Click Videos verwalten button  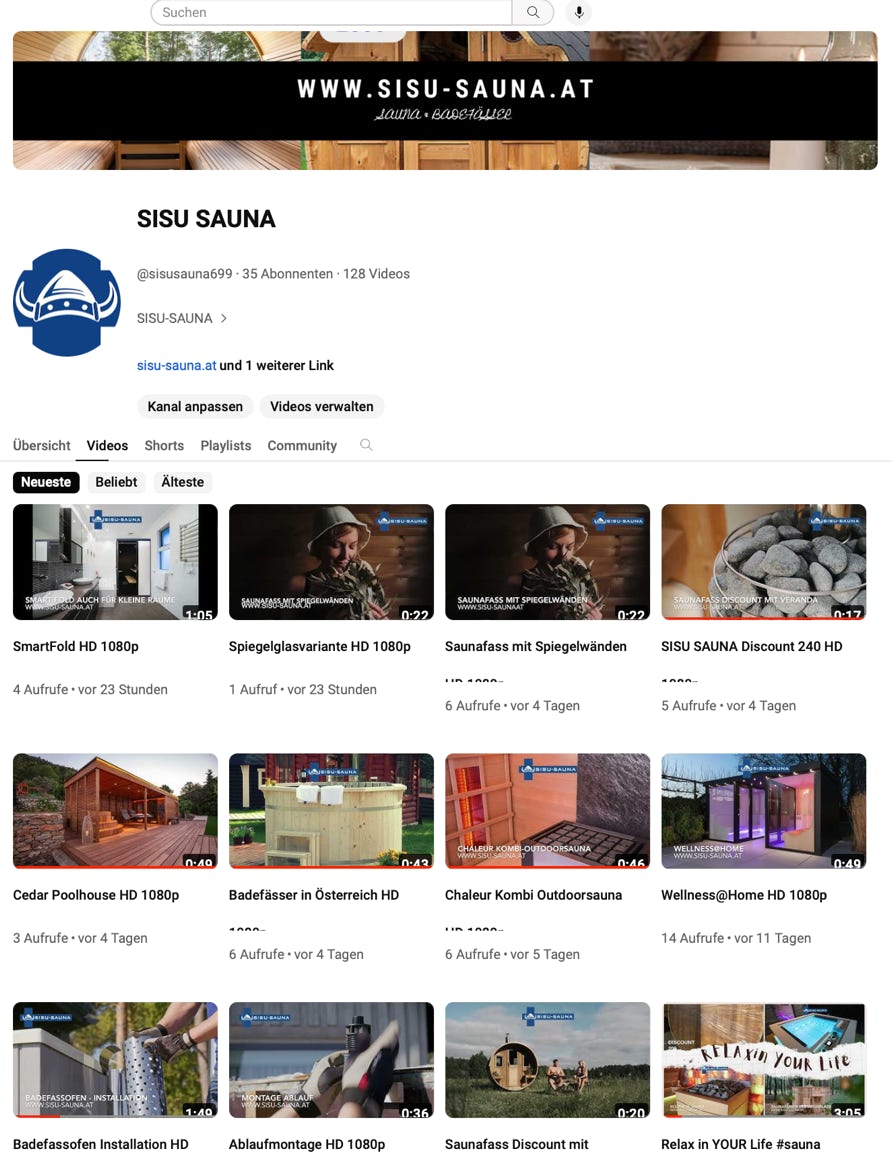click(322, 407)
